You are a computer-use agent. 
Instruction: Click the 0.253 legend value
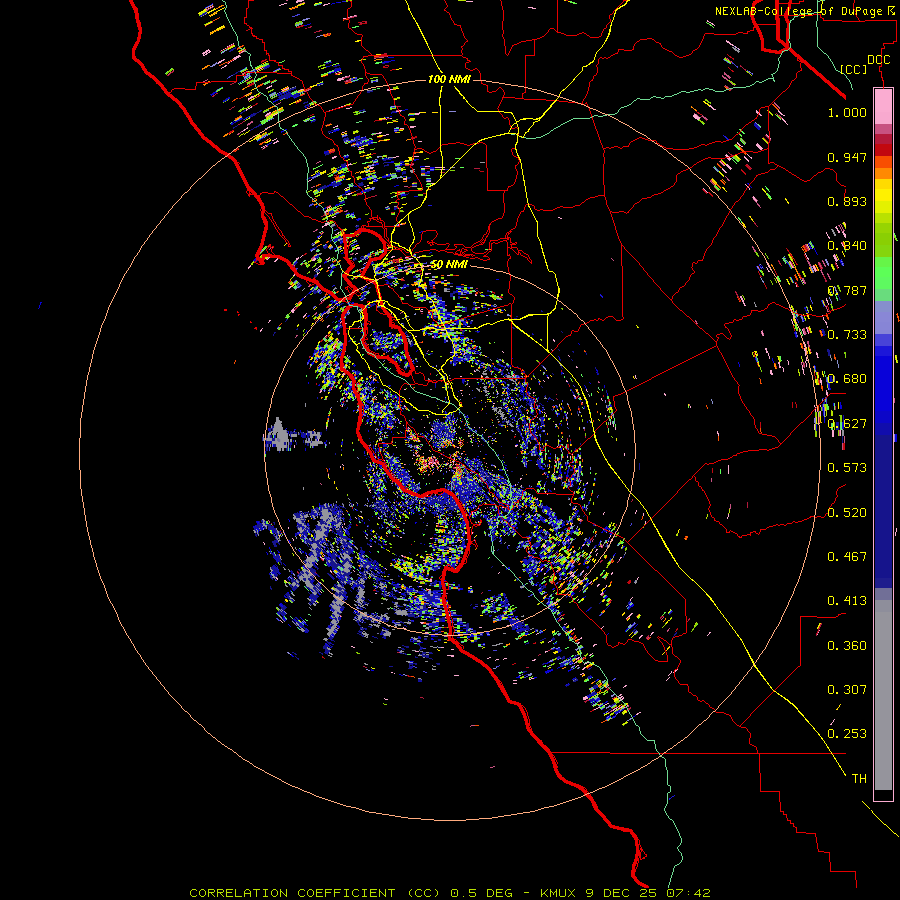[x=847, y=734]
